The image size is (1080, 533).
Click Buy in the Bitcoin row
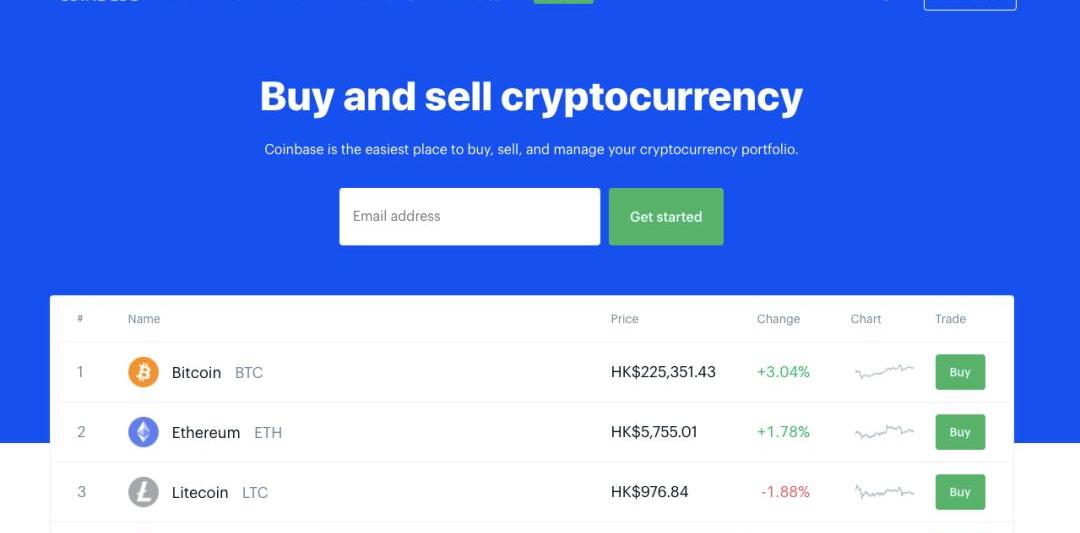coord(960,372)
